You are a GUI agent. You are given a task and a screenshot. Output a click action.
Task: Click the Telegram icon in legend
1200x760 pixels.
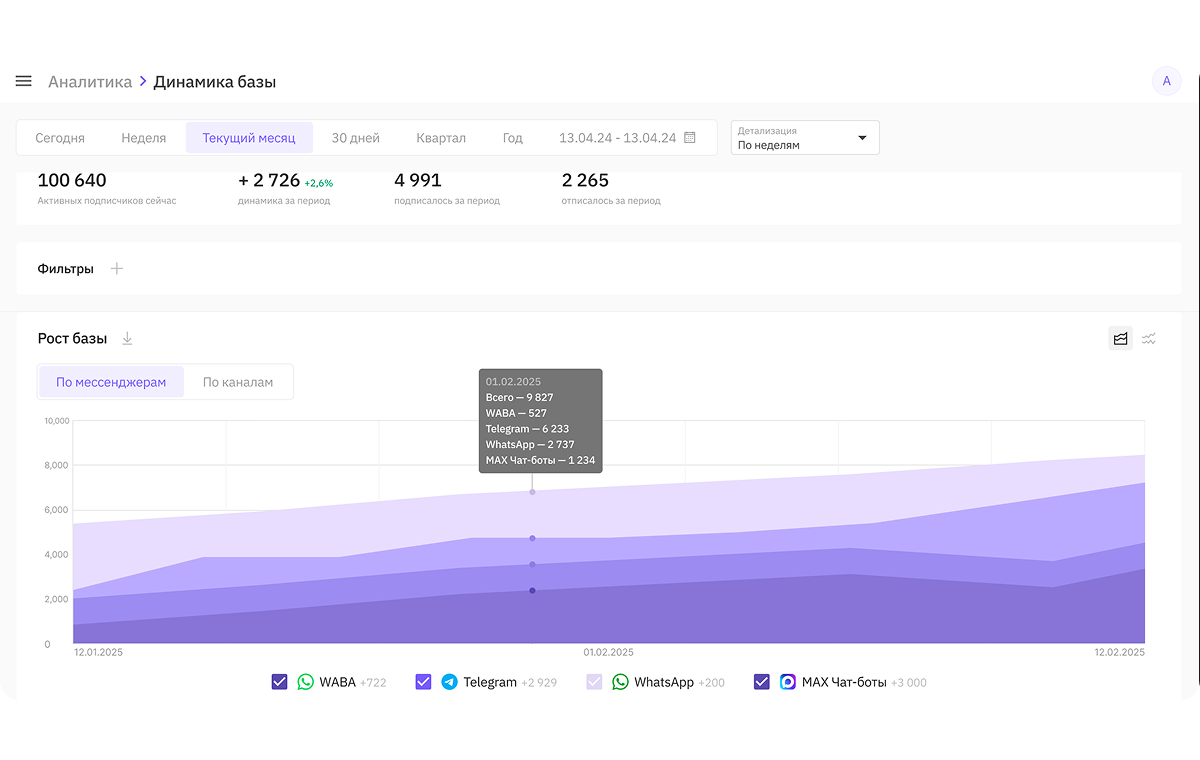coord(450,682)
